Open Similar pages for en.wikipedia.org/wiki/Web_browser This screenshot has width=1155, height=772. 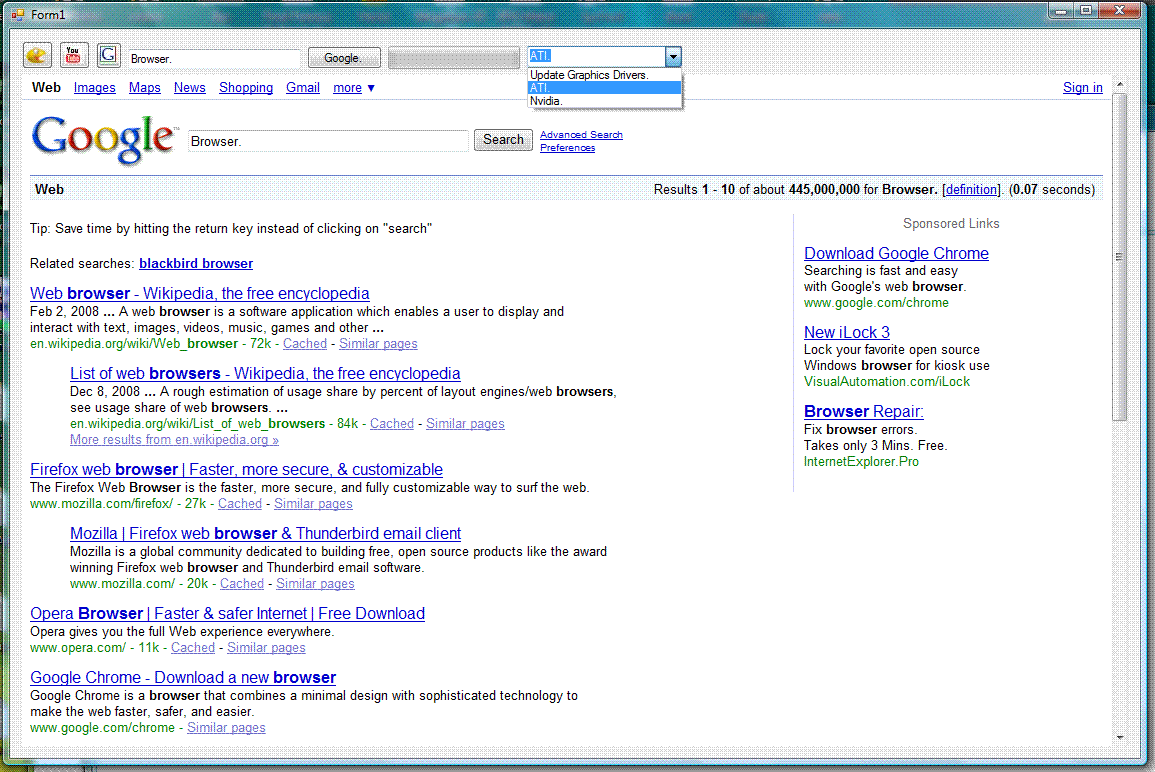pyautogui.click(x=378, y=344)
